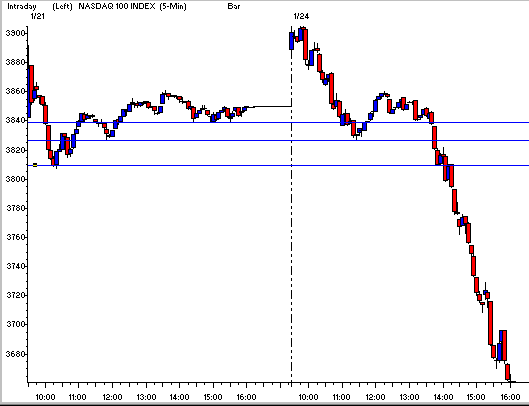Click the 3820 price axis label
The height and width of the screenshot is (406, 529).
(x=15, y=150)
